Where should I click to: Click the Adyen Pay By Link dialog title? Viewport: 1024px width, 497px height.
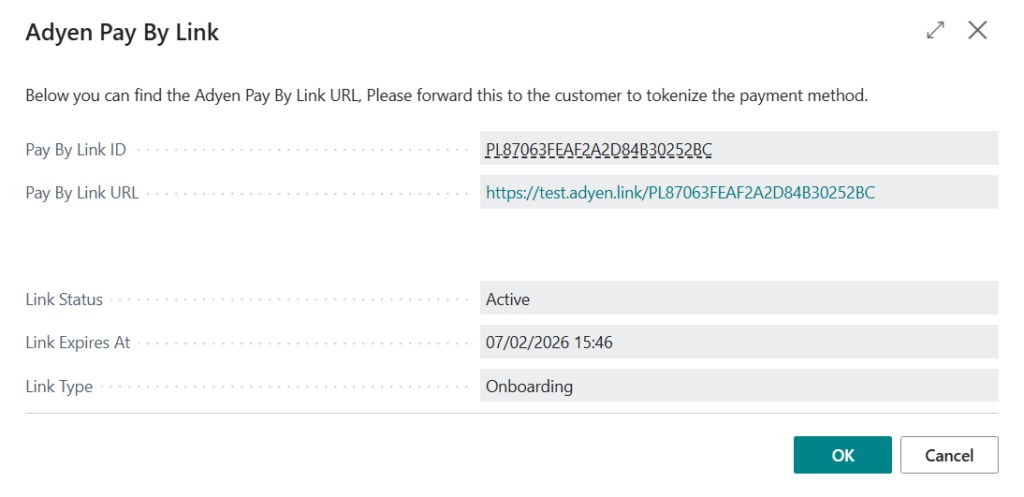coord(122,33)
